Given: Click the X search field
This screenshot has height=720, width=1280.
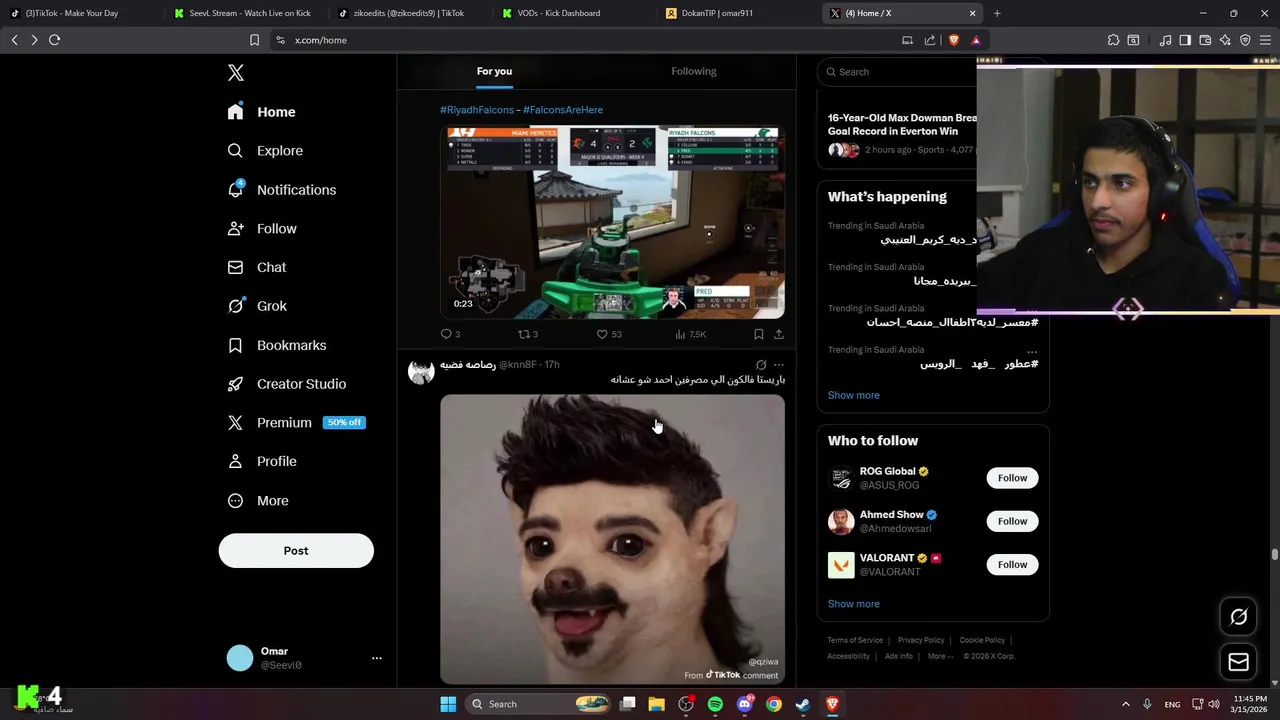Looking at the screenshot, I should click(x=898, y=72).
